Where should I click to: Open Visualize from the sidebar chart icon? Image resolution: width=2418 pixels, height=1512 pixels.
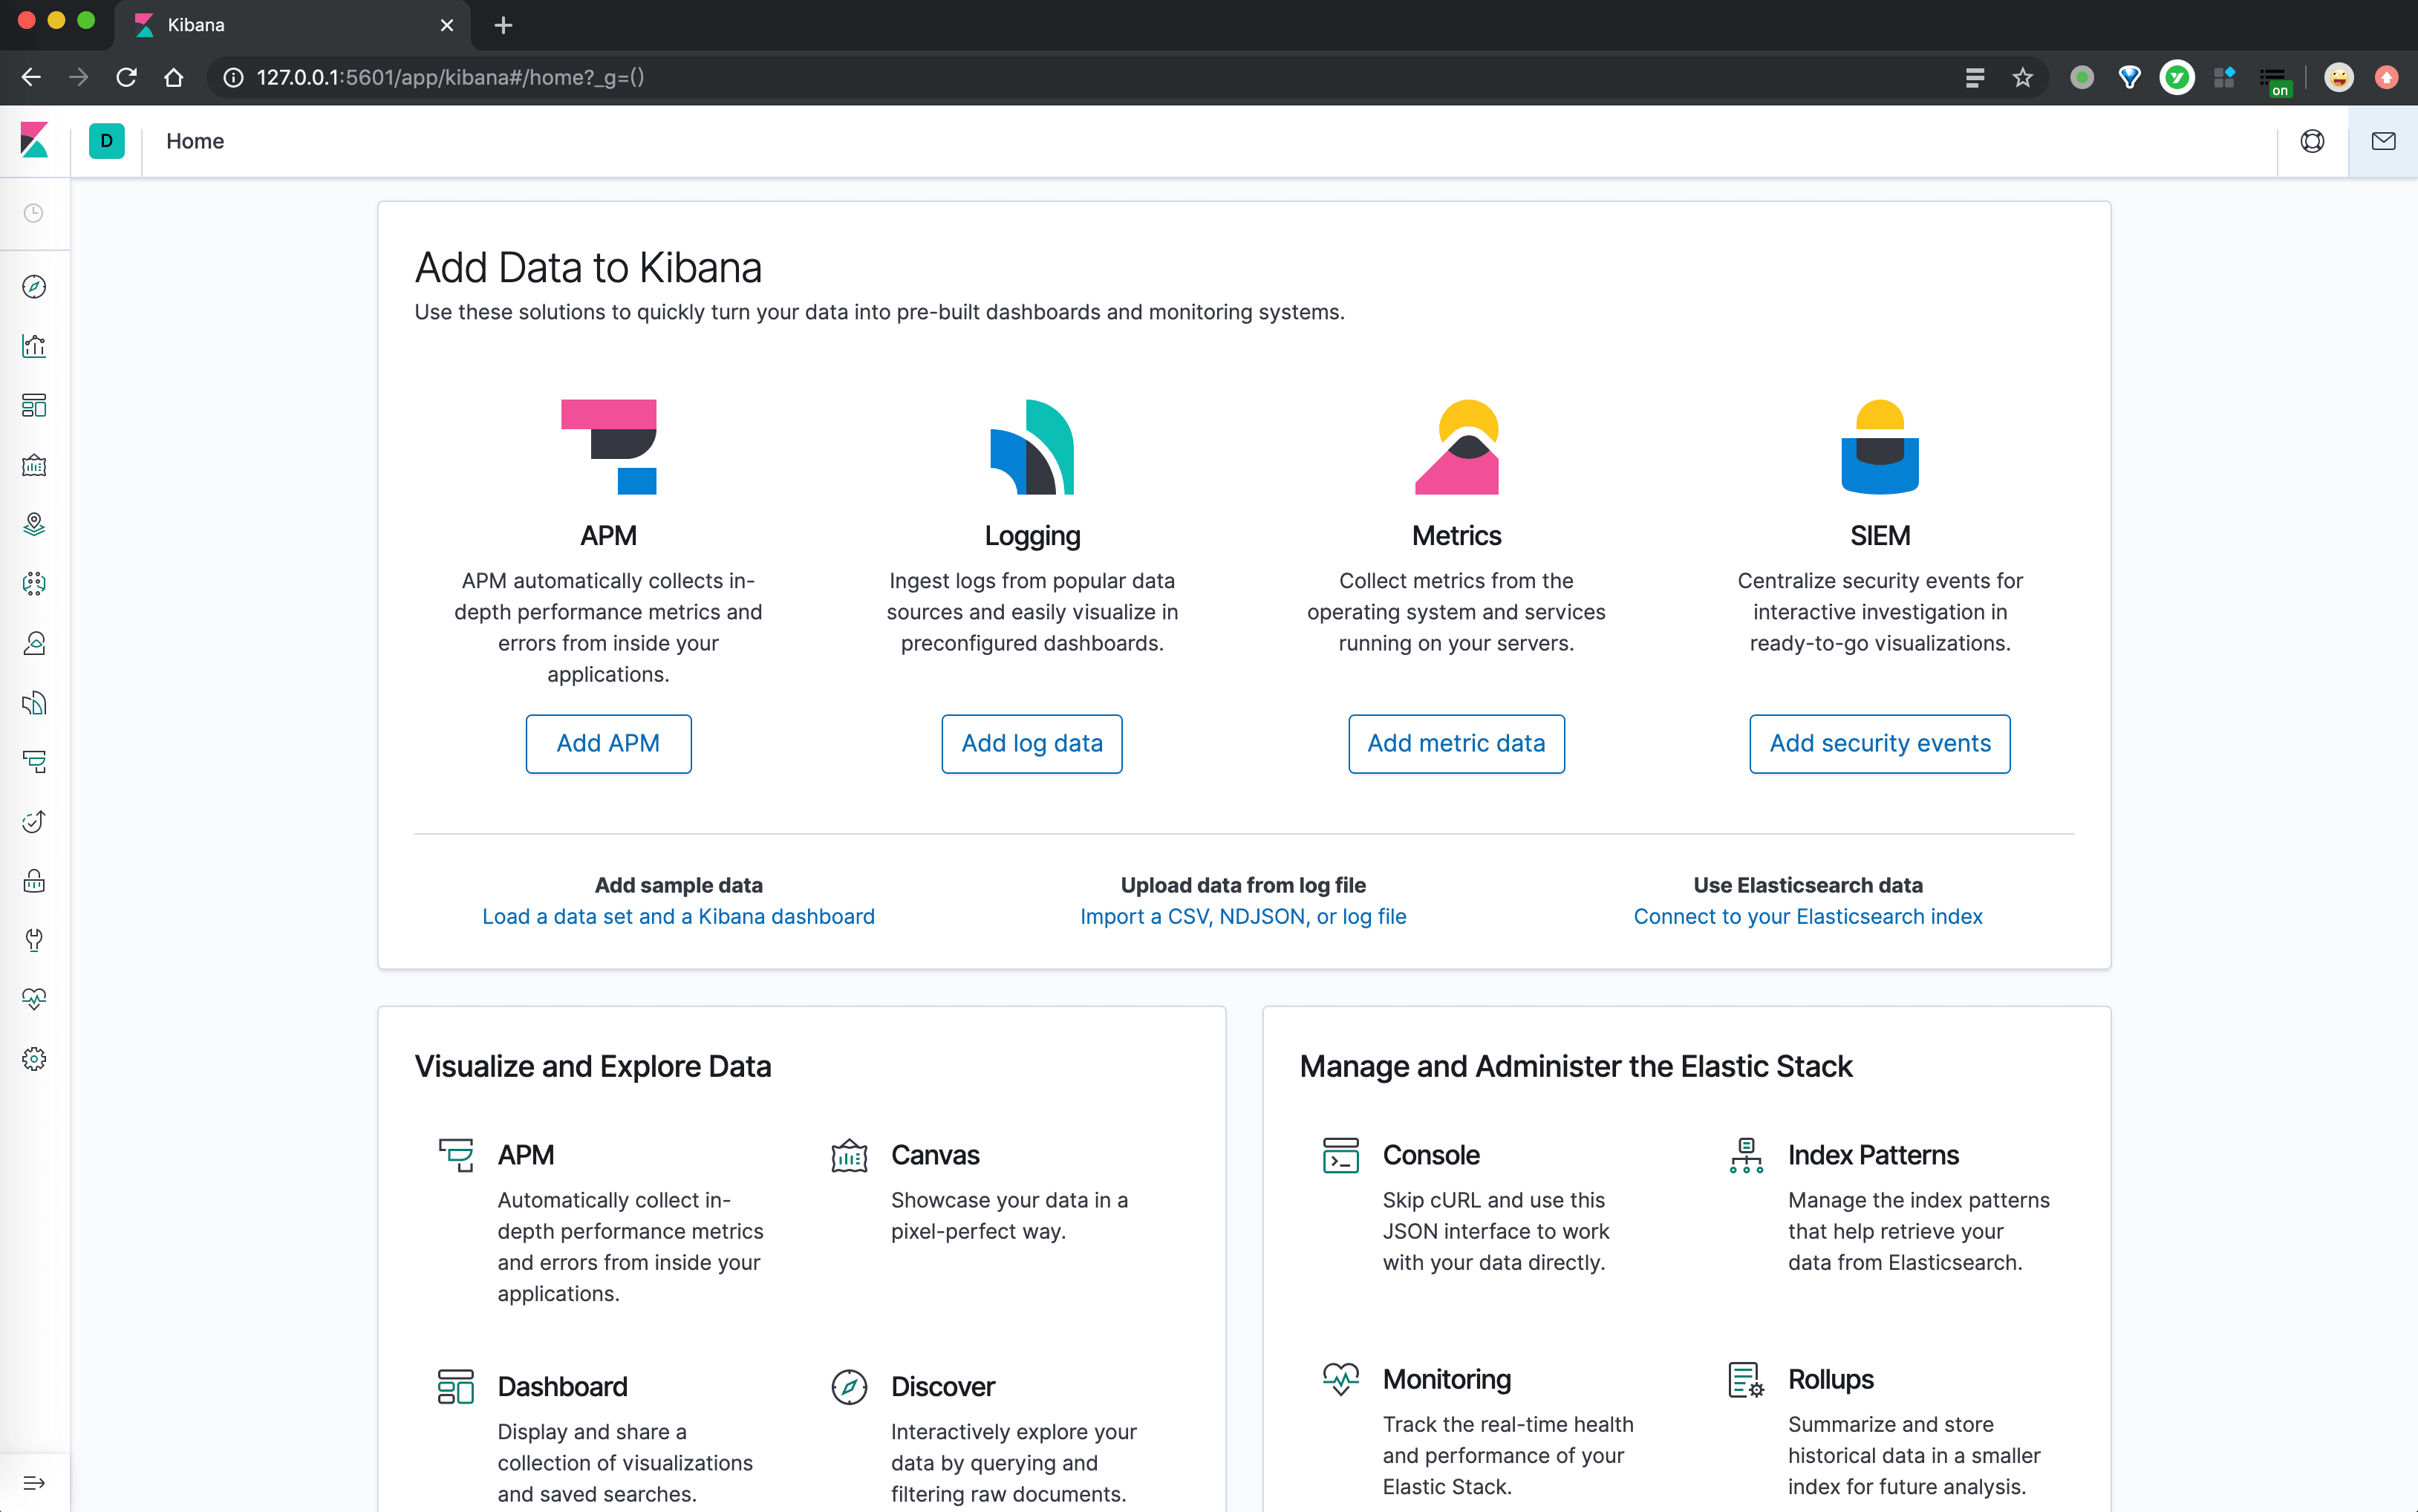[x=34, y=346]
